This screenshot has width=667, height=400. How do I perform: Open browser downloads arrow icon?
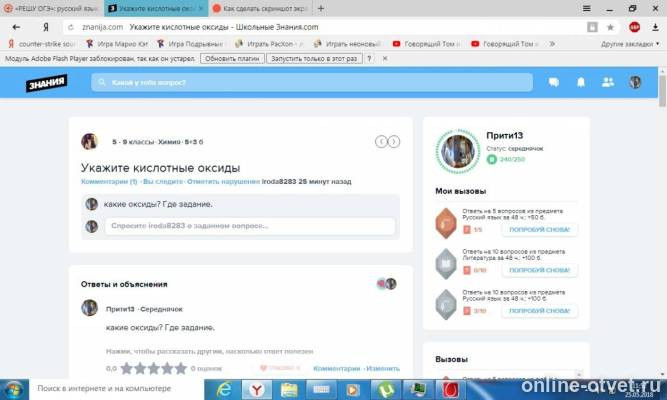tap(655, 27)
